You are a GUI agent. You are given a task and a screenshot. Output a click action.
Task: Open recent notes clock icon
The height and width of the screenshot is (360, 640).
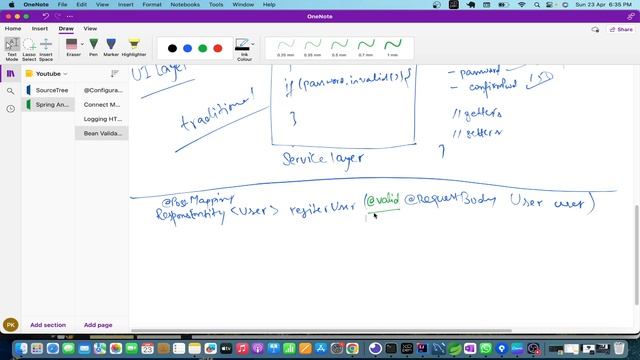coord(11,109)
